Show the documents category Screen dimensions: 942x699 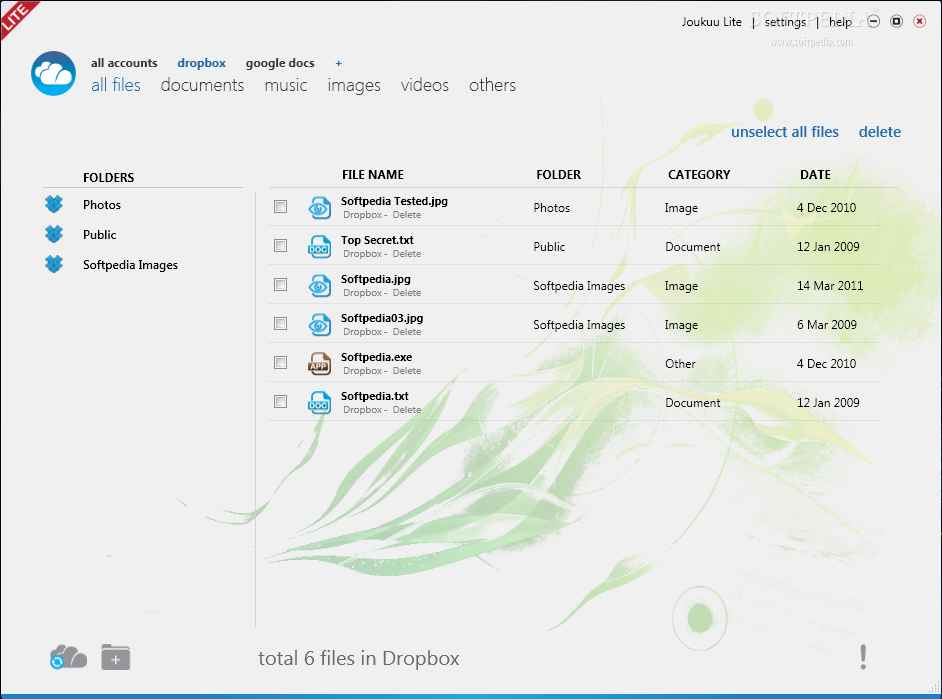202,85
